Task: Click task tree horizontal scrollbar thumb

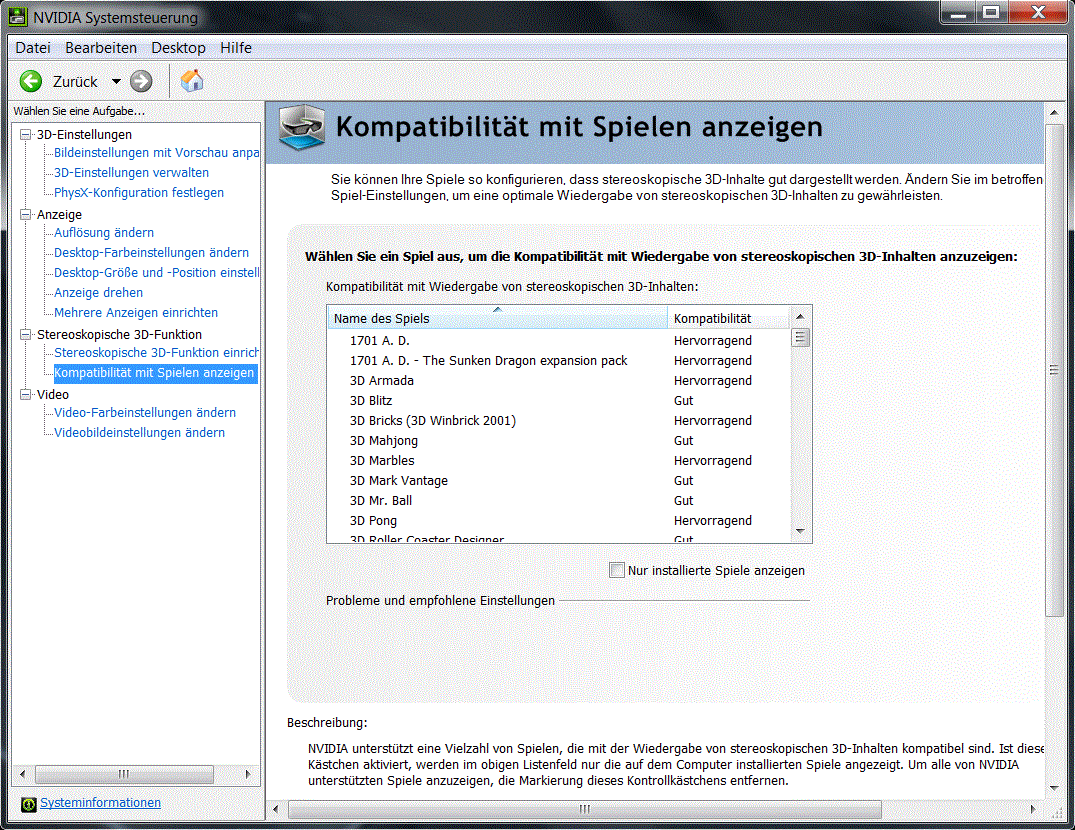Action: point(123,774)
